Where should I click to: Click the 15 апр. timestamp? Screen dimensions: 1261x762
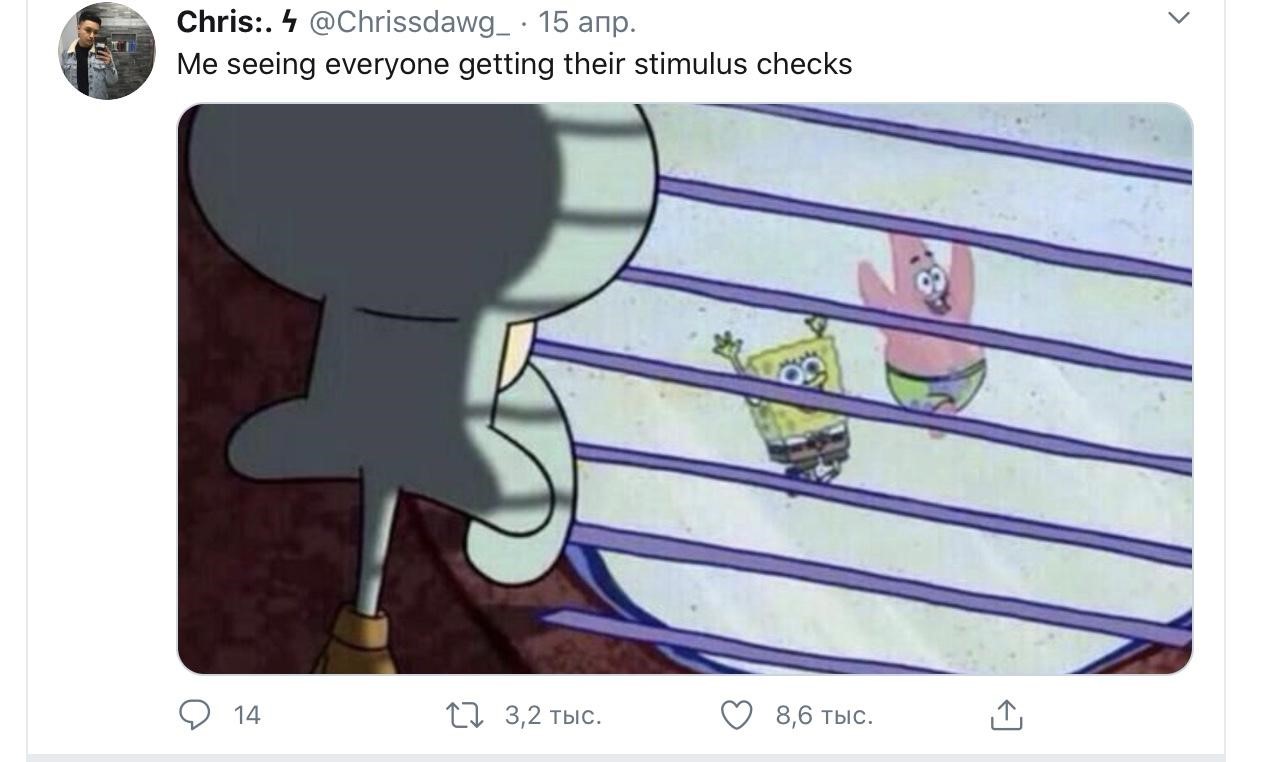(x=587, y=22)
